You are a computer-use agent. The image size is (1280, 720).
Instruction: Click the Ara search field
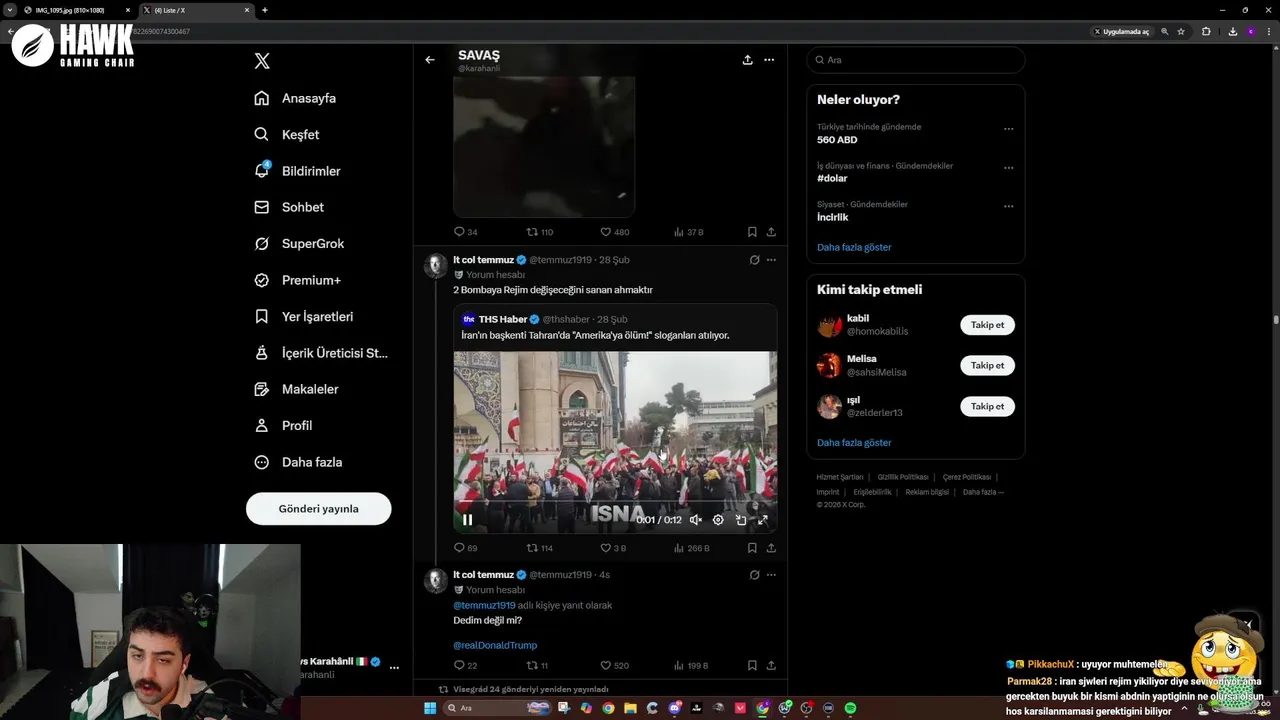tap(916, 60)
